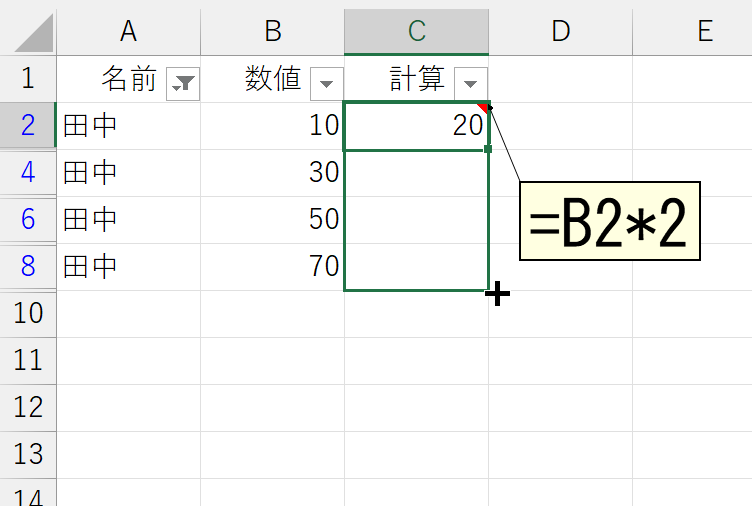
Task: Click the red comment indicator in C2
Action: (483, 107)
